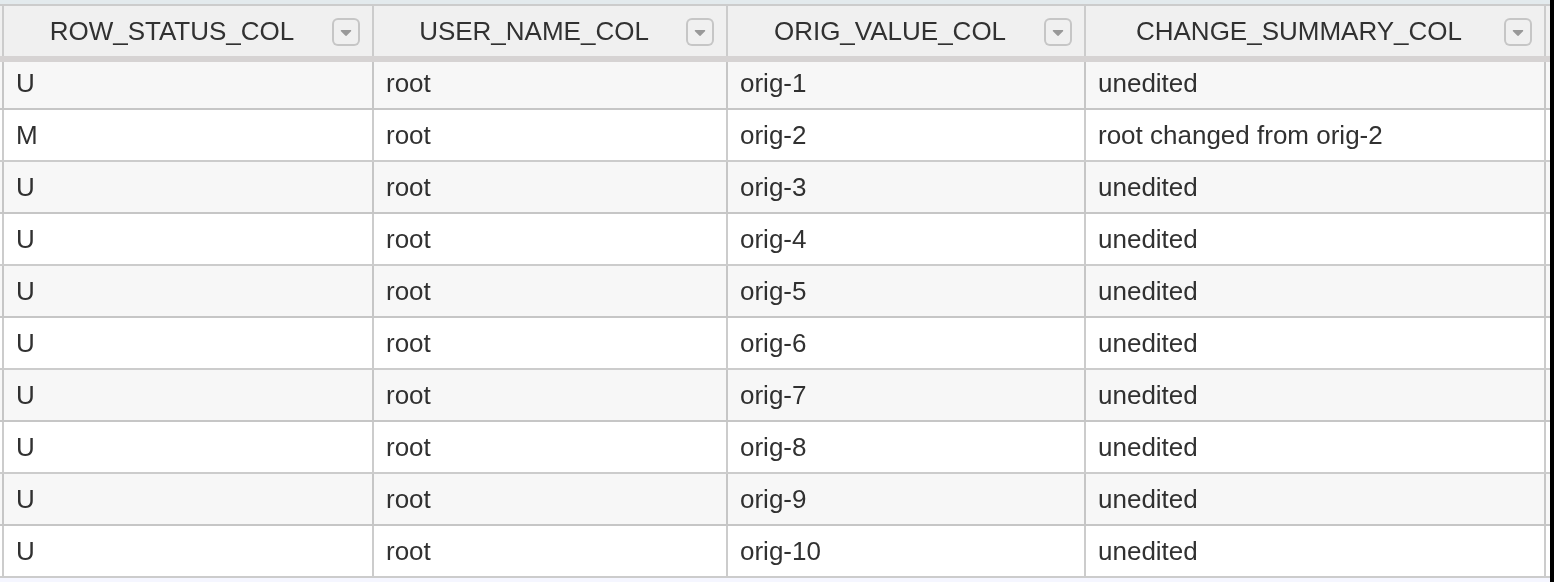Image resolution: width=1554 pixels, height=582 pixels.
Task: Select the user name cell in the orig-8 row
Action: tap(550, 447)
